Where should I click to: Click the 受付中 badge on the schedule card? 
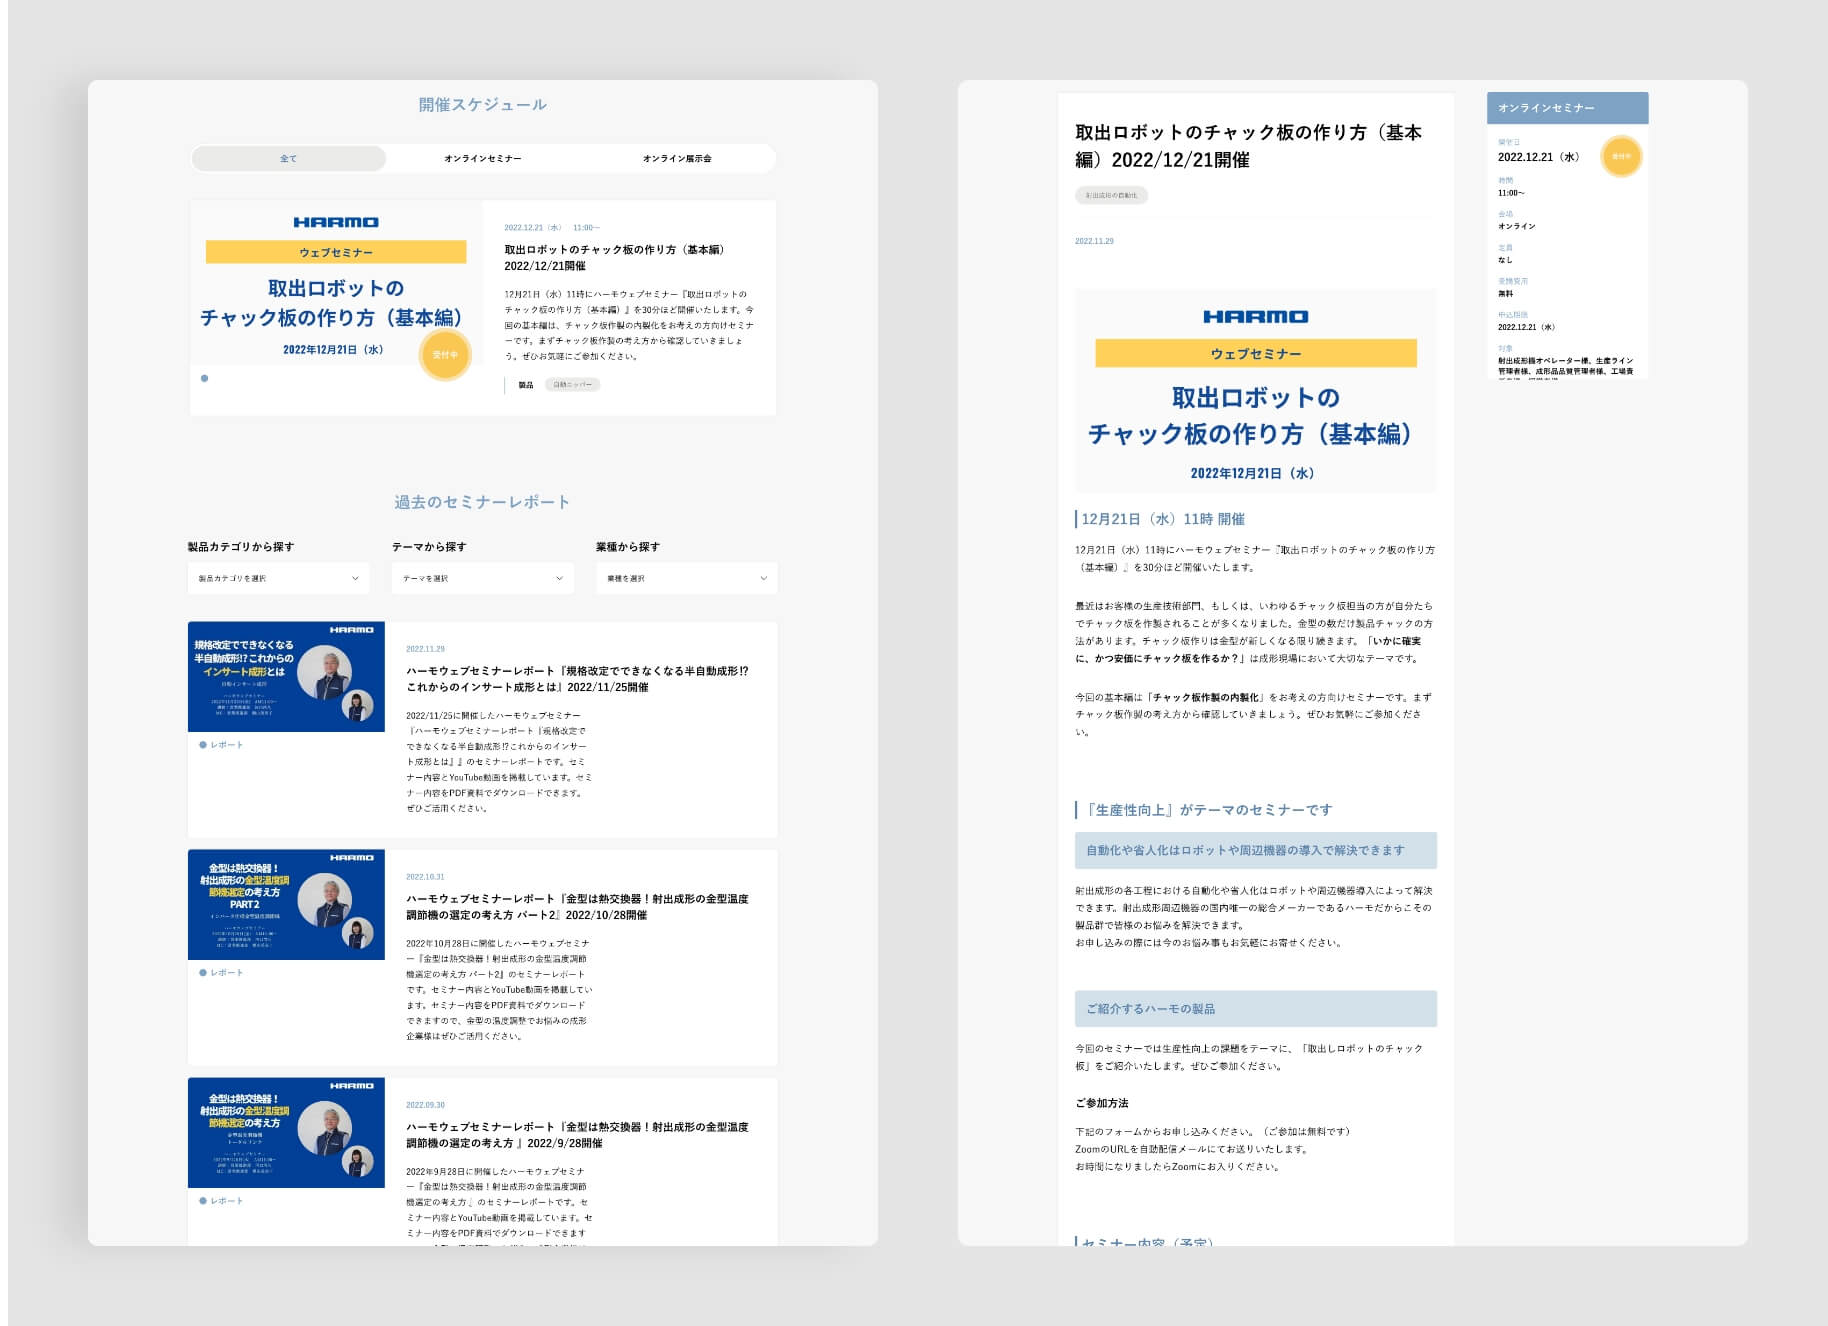pyautogui.click(x=445, y=355)
